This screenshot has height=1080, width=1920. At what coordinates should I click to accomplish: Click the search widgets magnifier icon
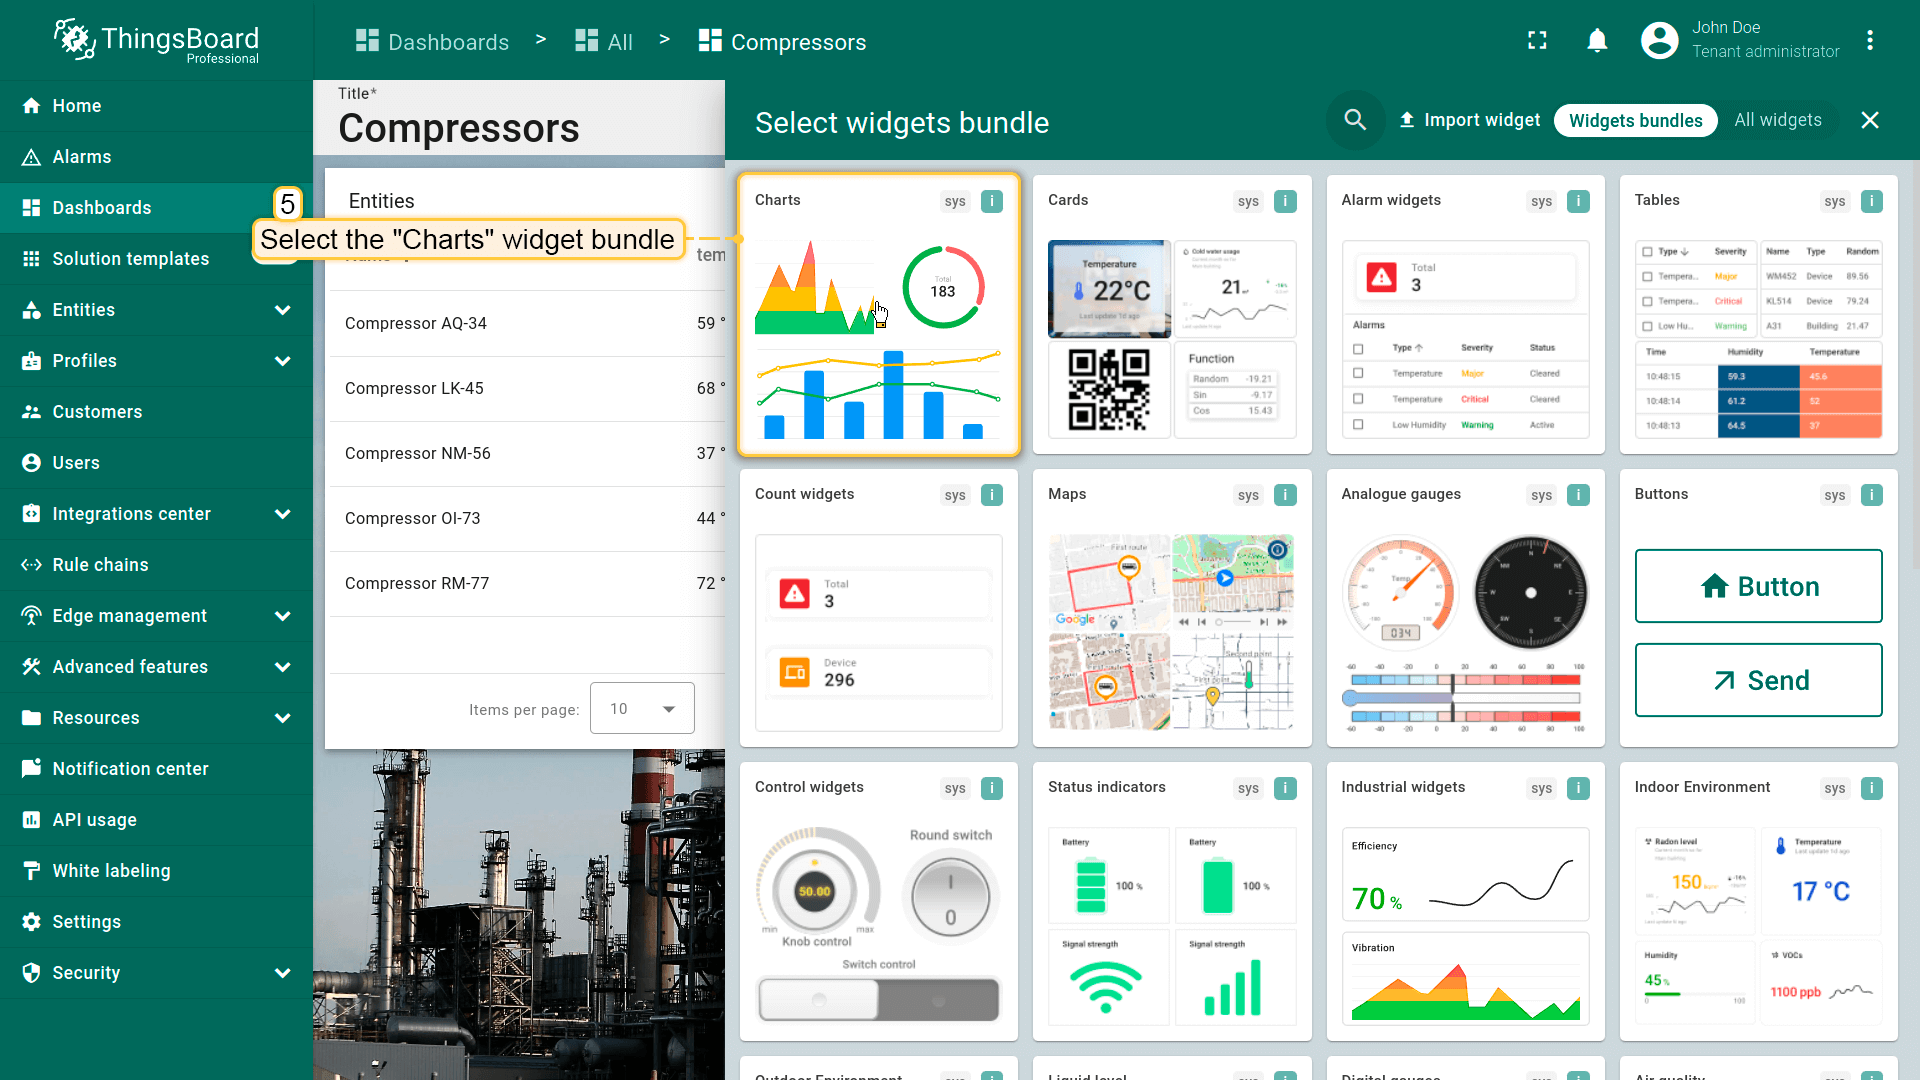[x=1355, y=120]
